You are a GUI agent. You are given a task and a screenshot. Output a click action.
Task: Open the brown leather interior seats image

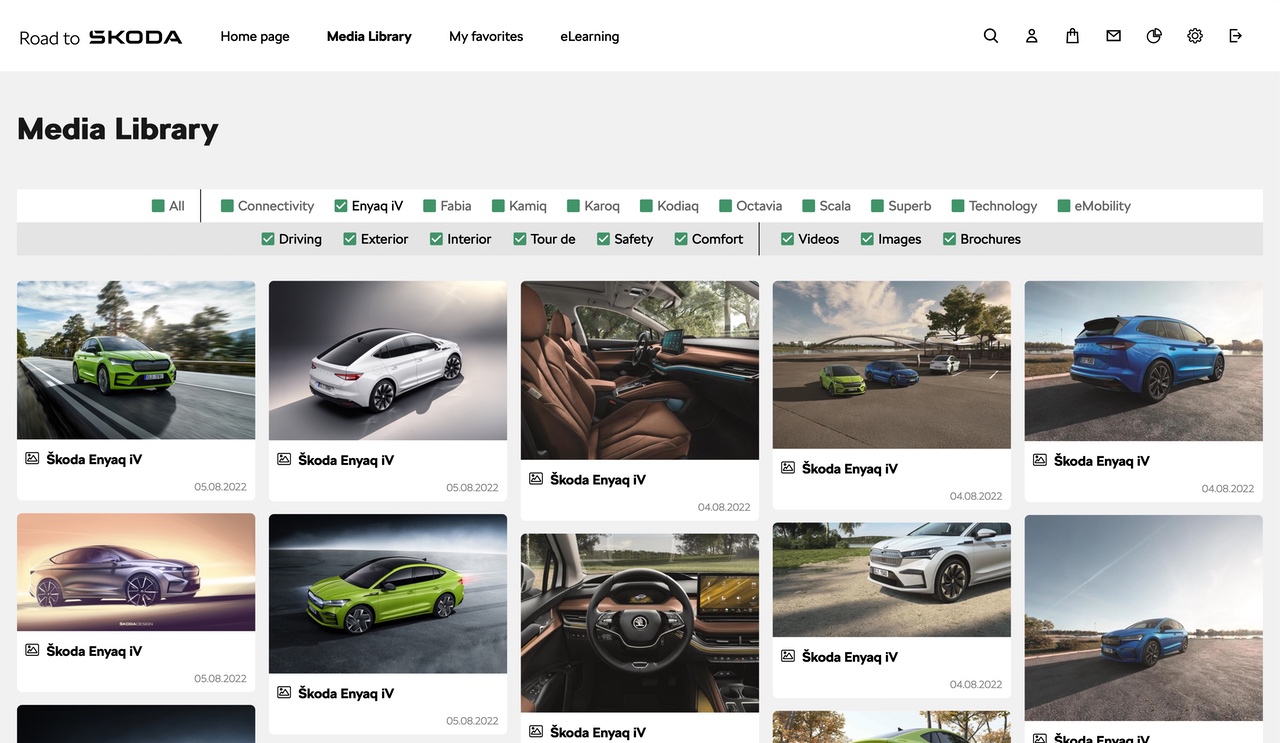(x=639, y=370)
